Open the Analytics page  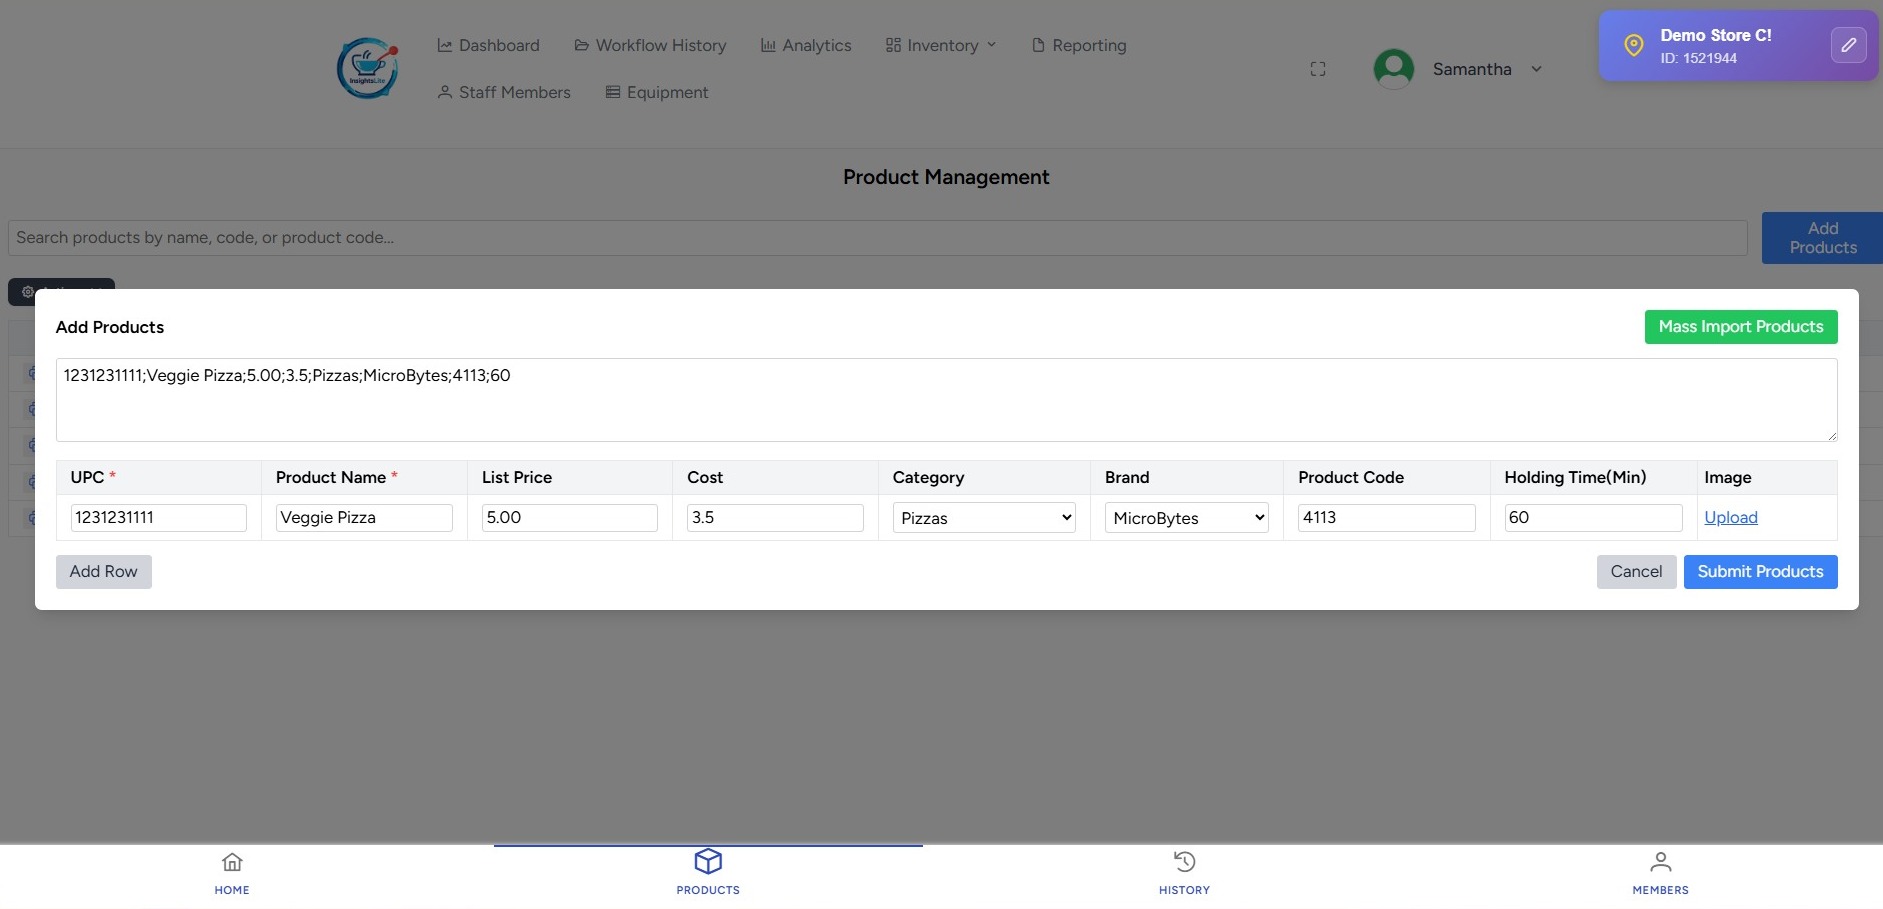coord(806,45)
